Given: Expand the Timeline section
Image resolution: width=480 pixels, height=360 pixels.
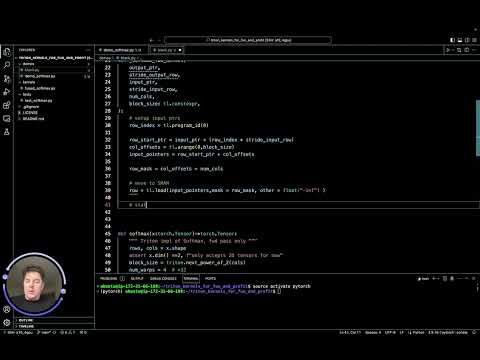Looking at the screenshot, I should click(55, 326).
